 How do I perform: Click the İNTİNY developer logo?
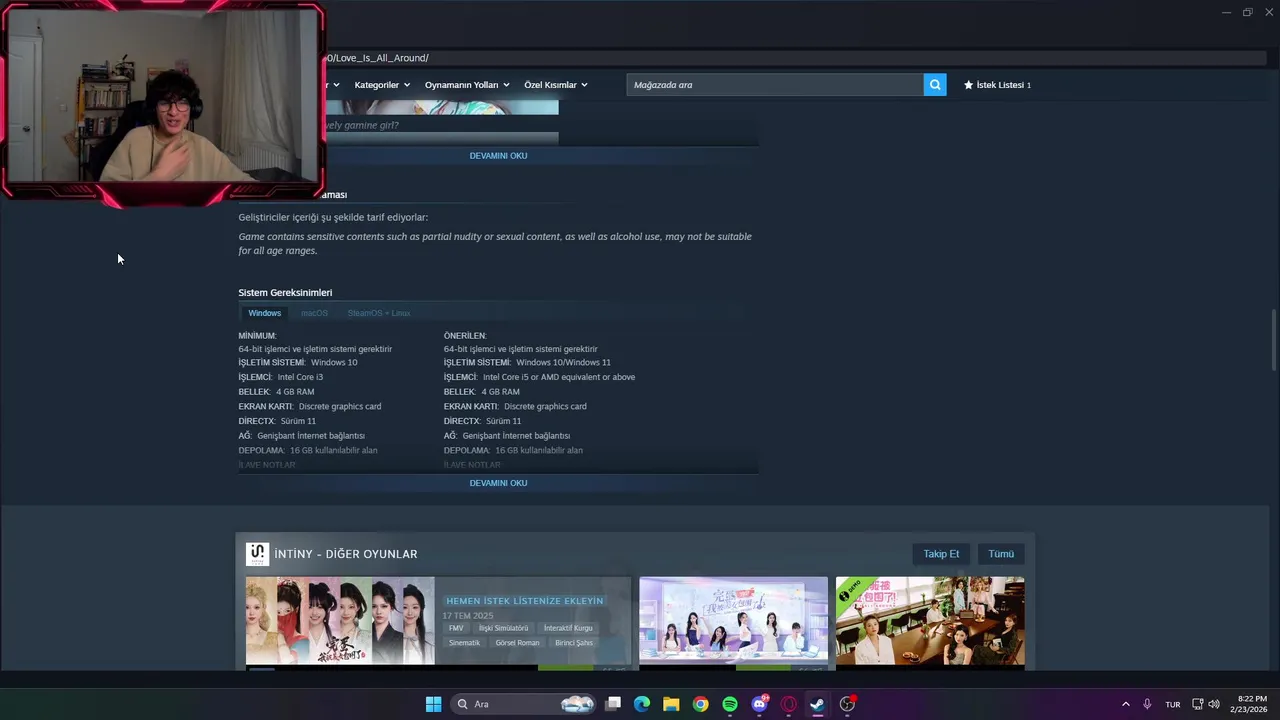pyautogui.click(x=257, y=554)
